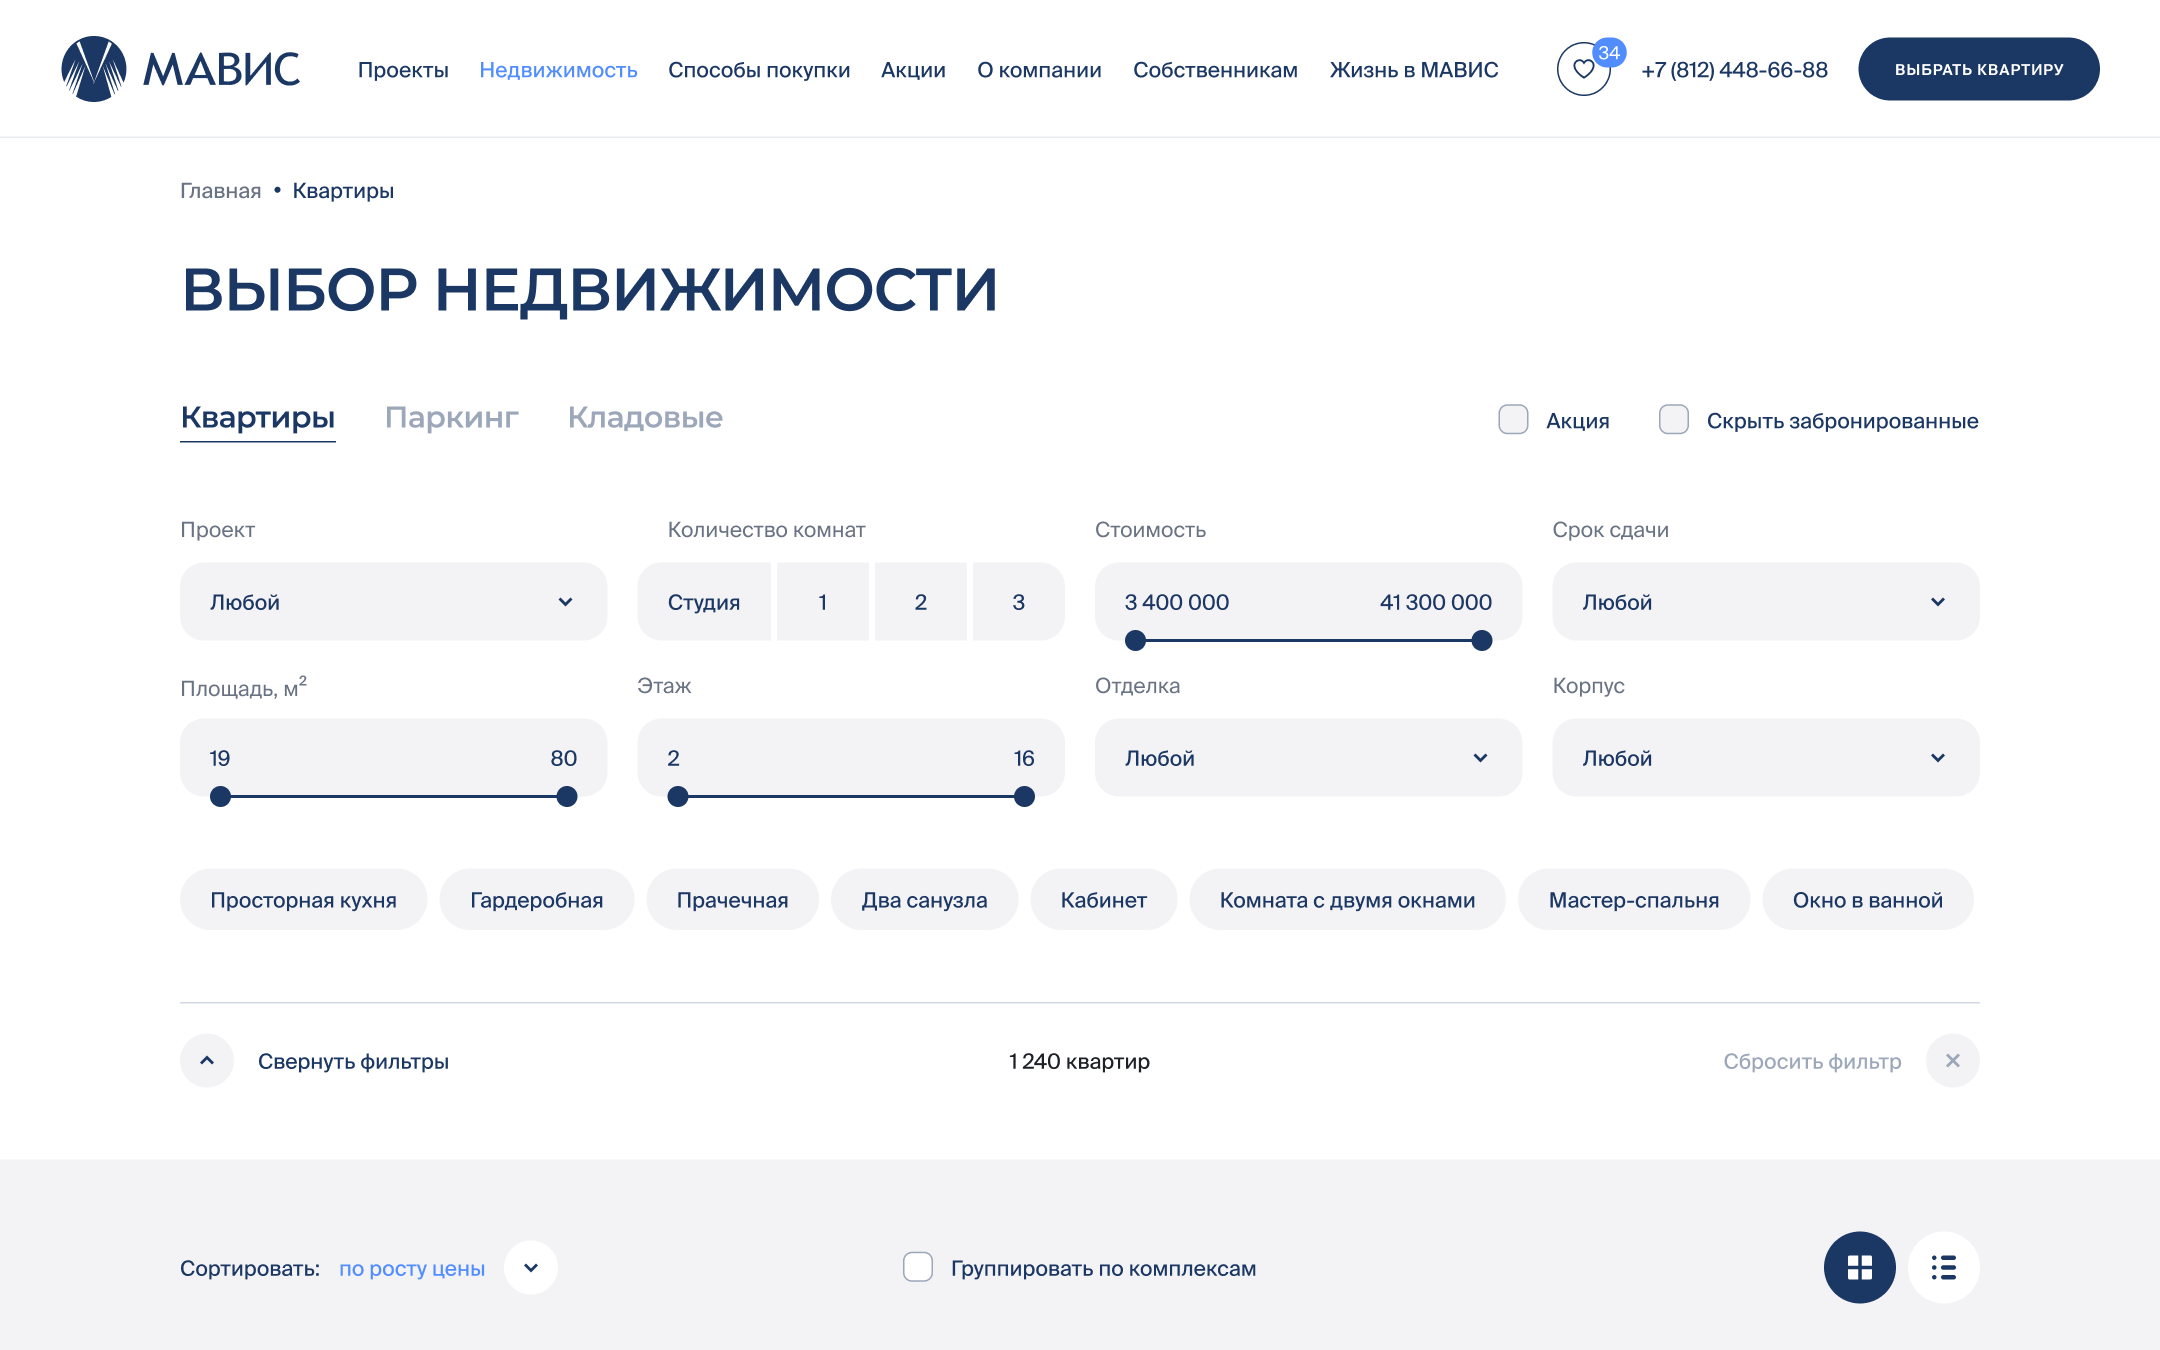Screen dimensions: 2160x1350
Task: Toggle Группировать по комплексам checkbox
Action: click(918, 1267)
